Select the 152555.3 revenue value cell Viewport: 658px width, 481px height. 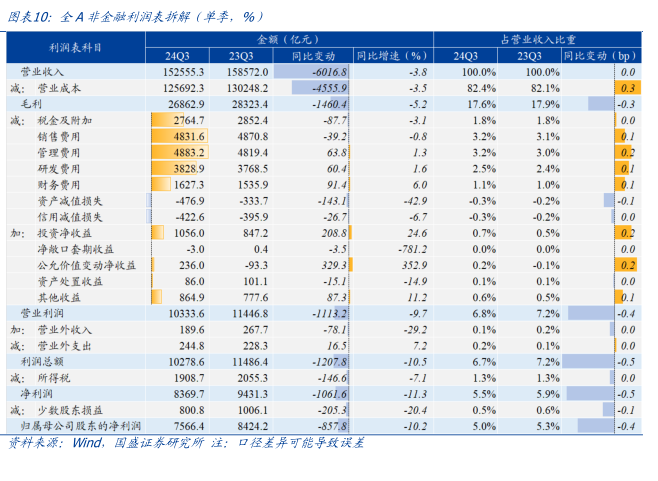[x=182, y=73]
